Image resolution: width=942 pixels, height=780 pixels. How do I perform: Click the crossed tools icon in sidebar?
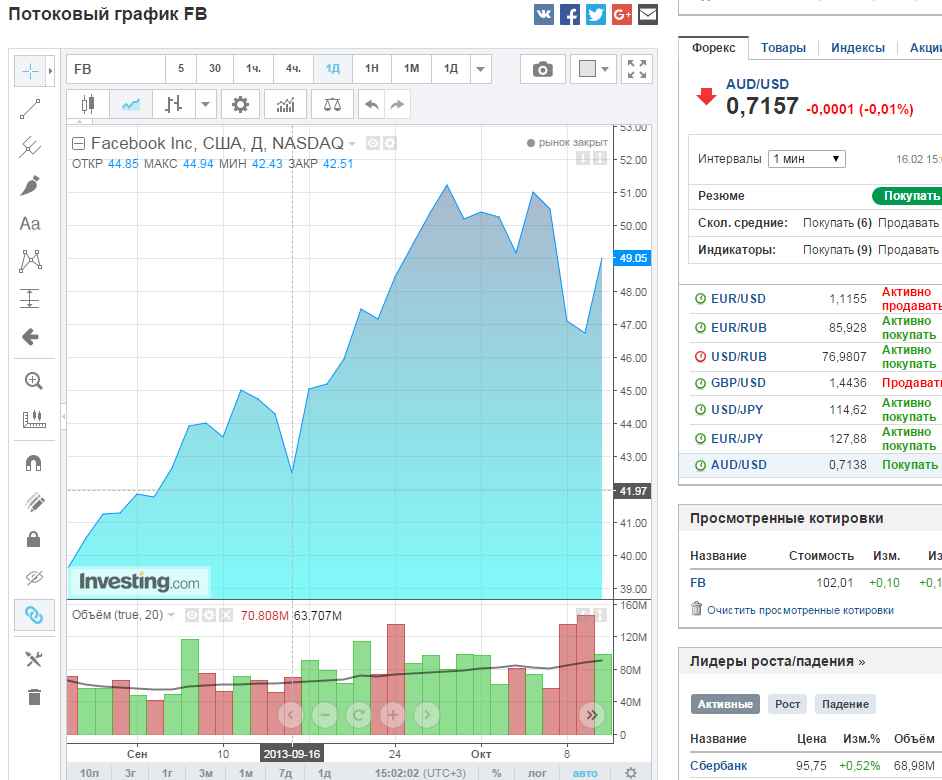pyautogui.click(x=34, y=659)
